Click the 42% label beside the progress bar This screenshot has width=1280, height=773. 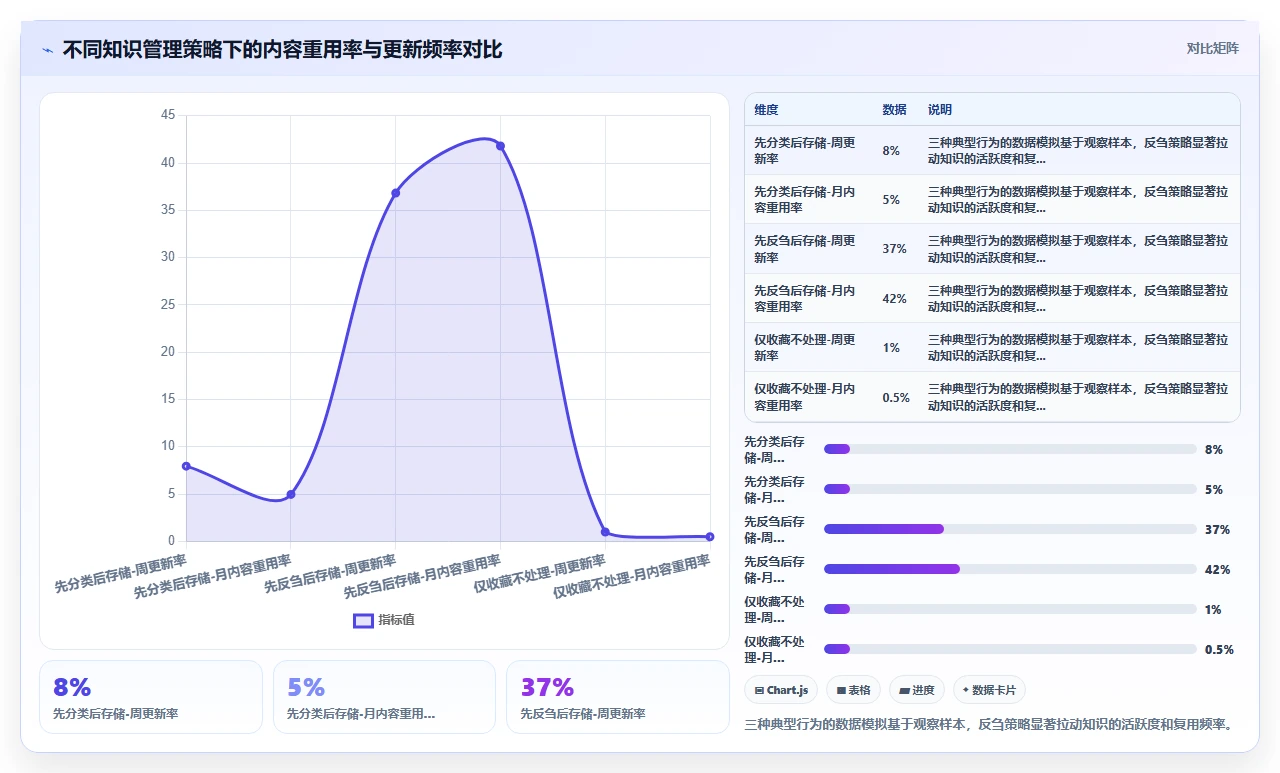1217,569
